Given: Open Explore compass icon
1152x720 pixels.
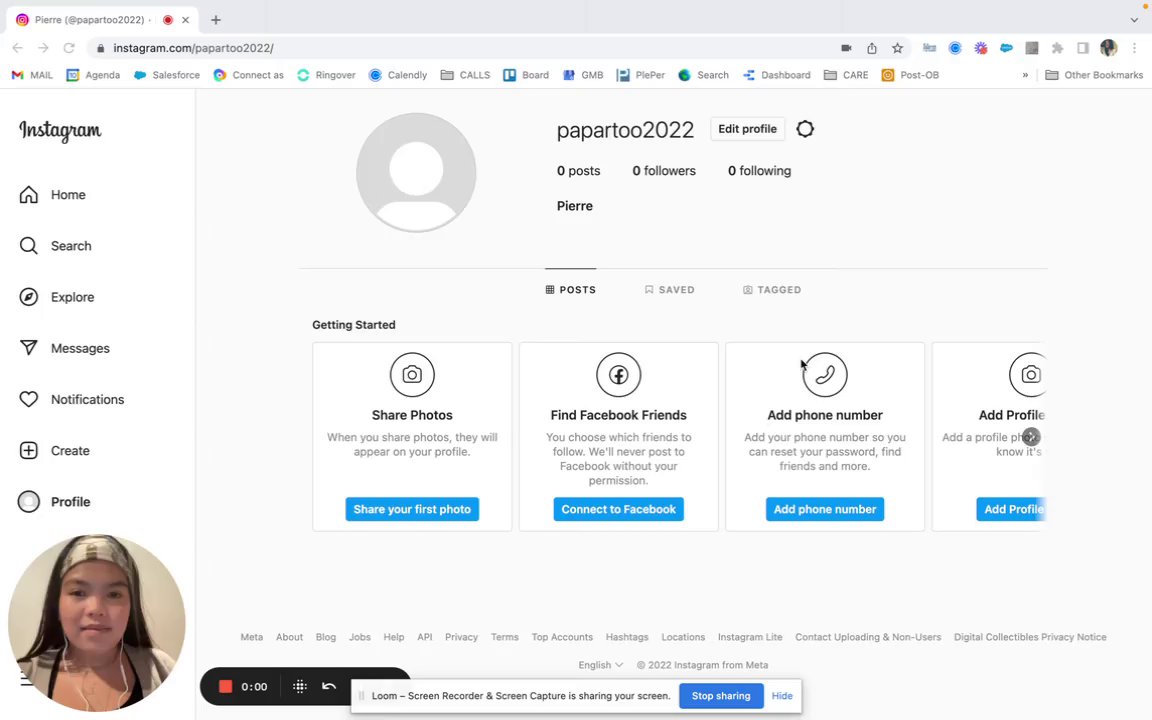Looking at the screenshot, I should pos(29,297).
